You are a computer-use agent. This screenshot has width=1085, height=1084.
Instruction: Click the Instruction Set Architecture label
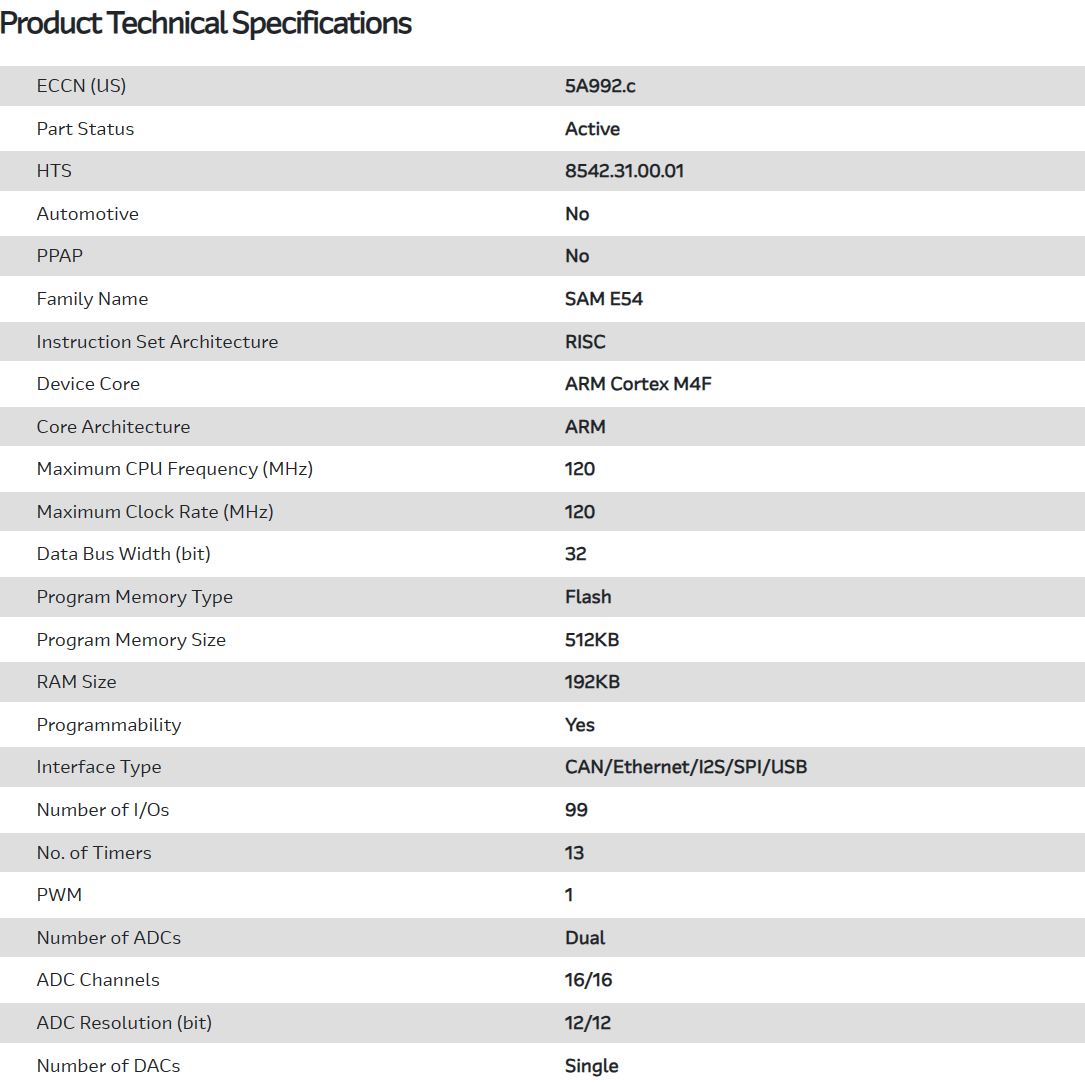click(x=157, y=342)
